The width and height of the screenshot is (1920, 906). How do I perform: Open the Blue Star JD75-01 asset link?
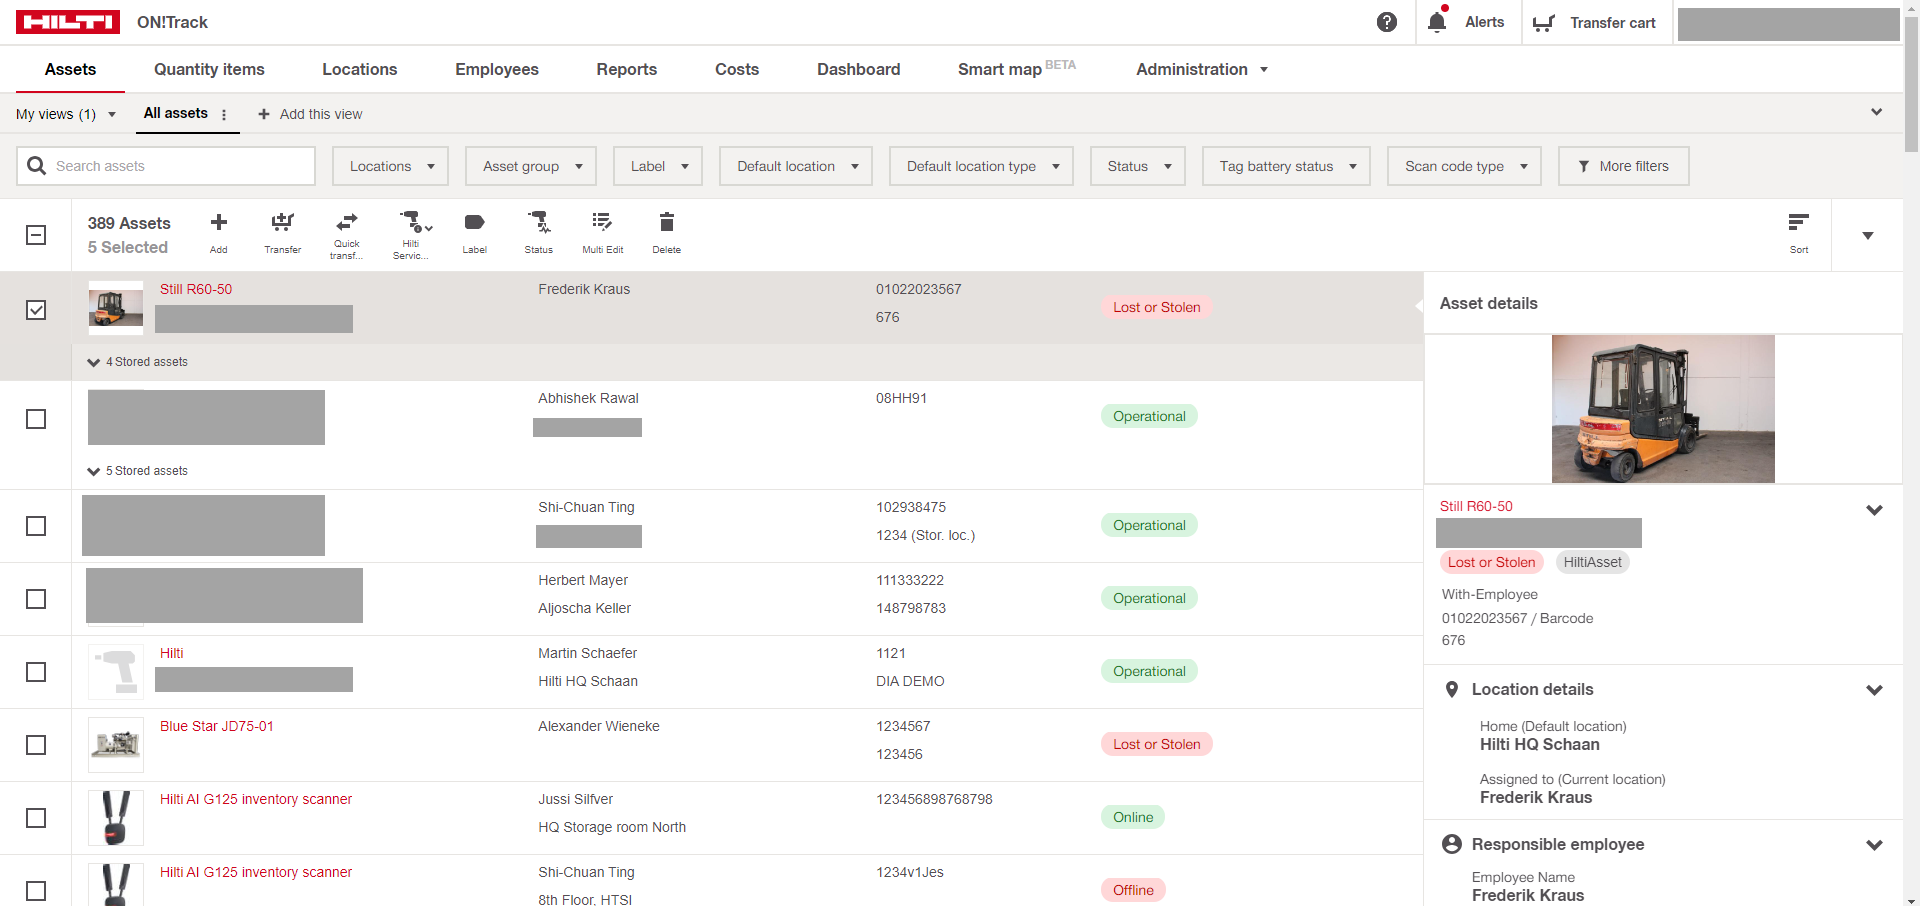click(217, 726)
